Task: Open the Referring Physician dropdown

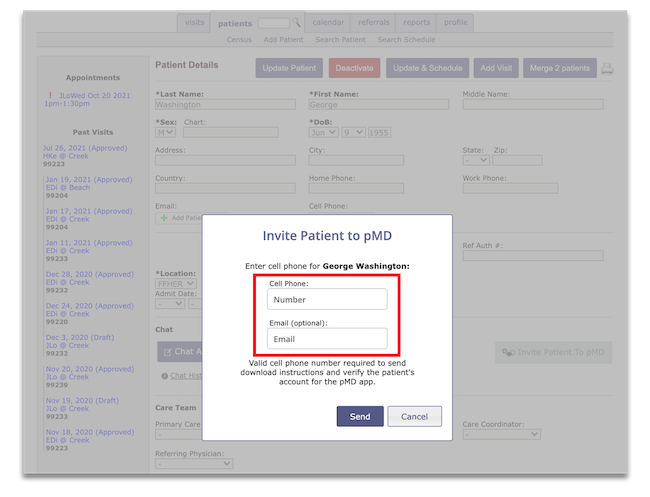Action: tap(194, 463)
